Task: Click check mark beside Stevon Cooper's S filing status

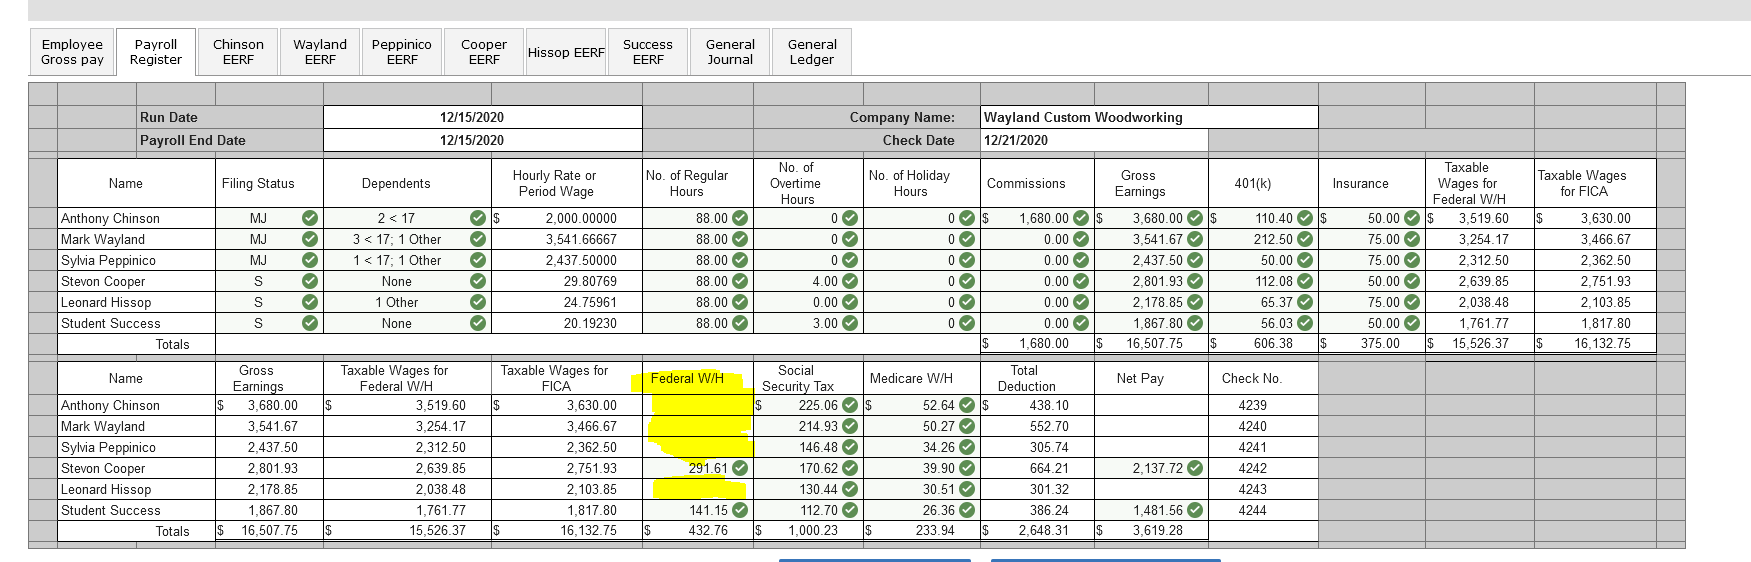Action: 310,281
